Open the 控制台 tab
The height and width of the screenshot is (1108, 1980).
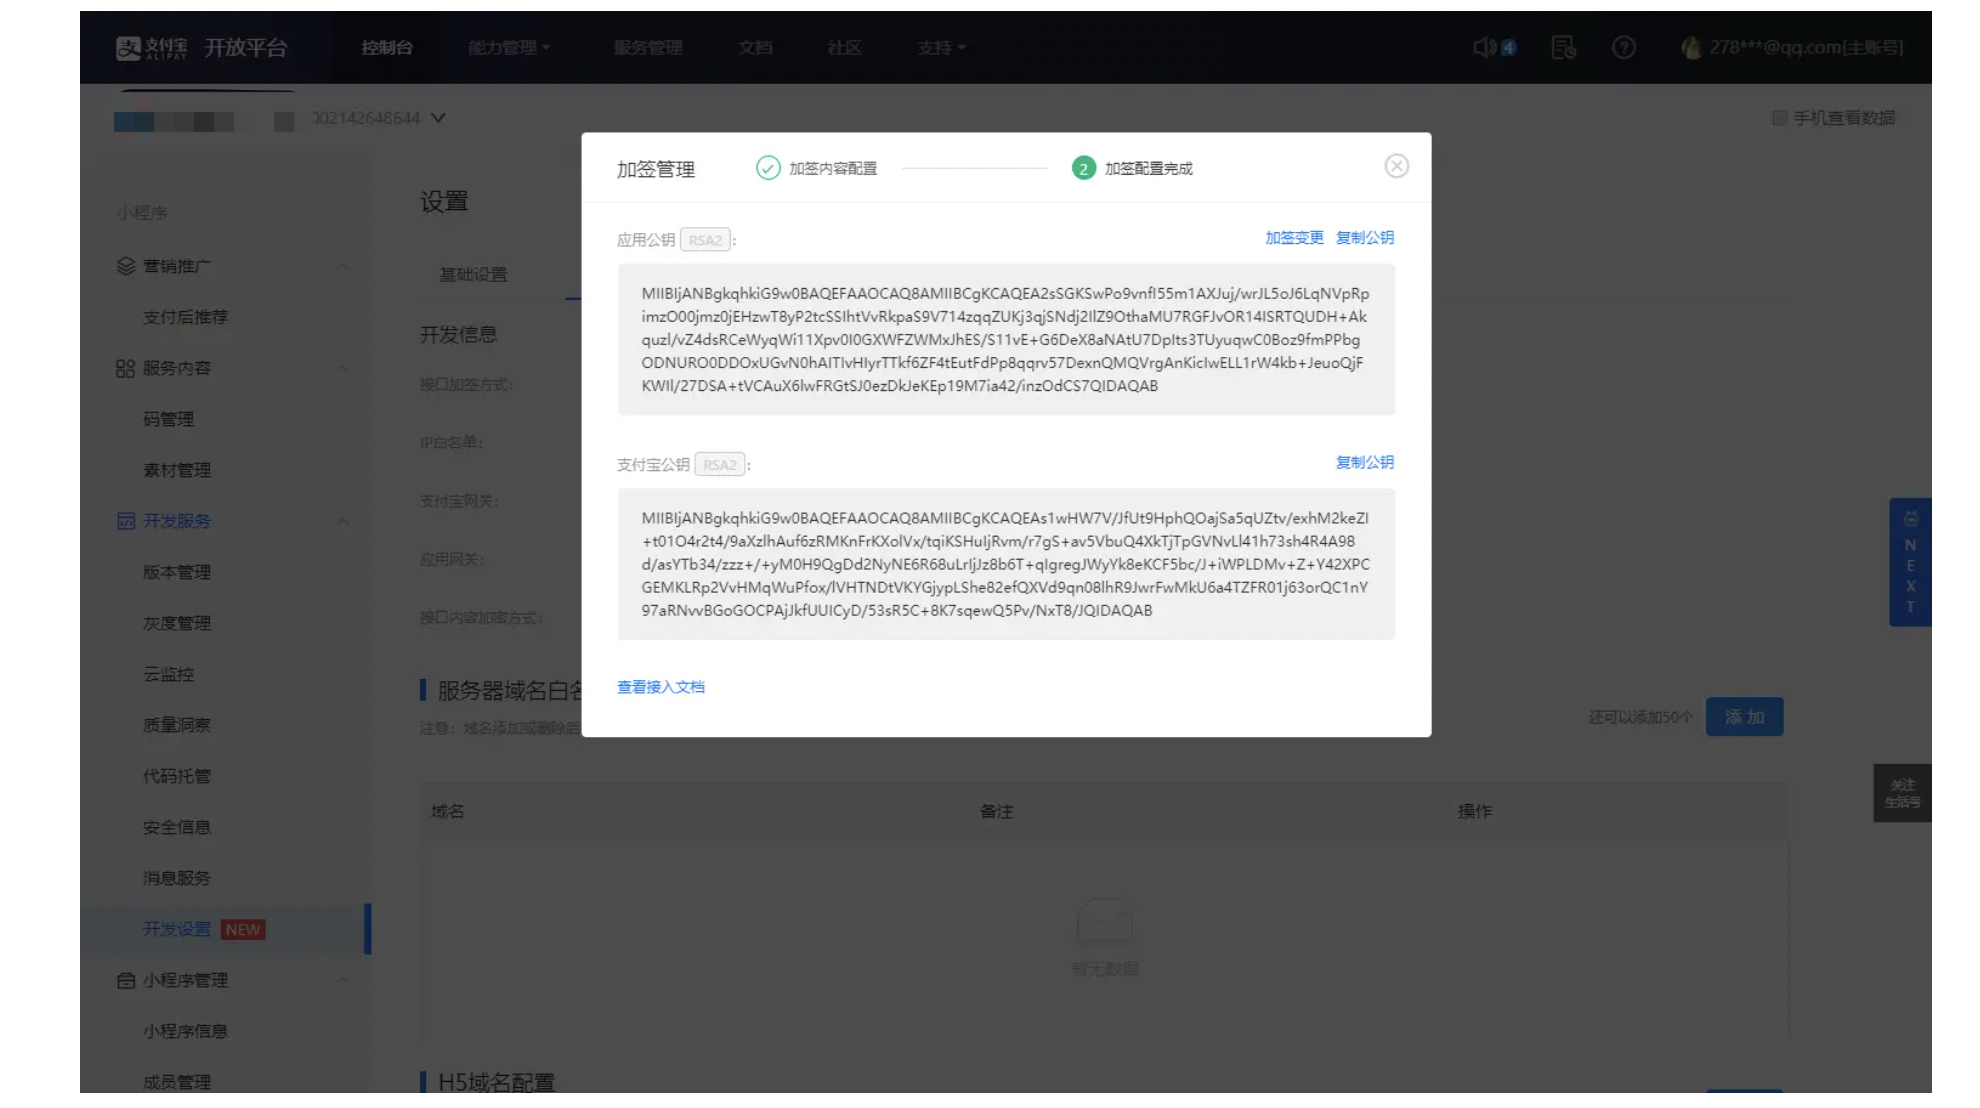pyautogui.click(x=387, y=48)
